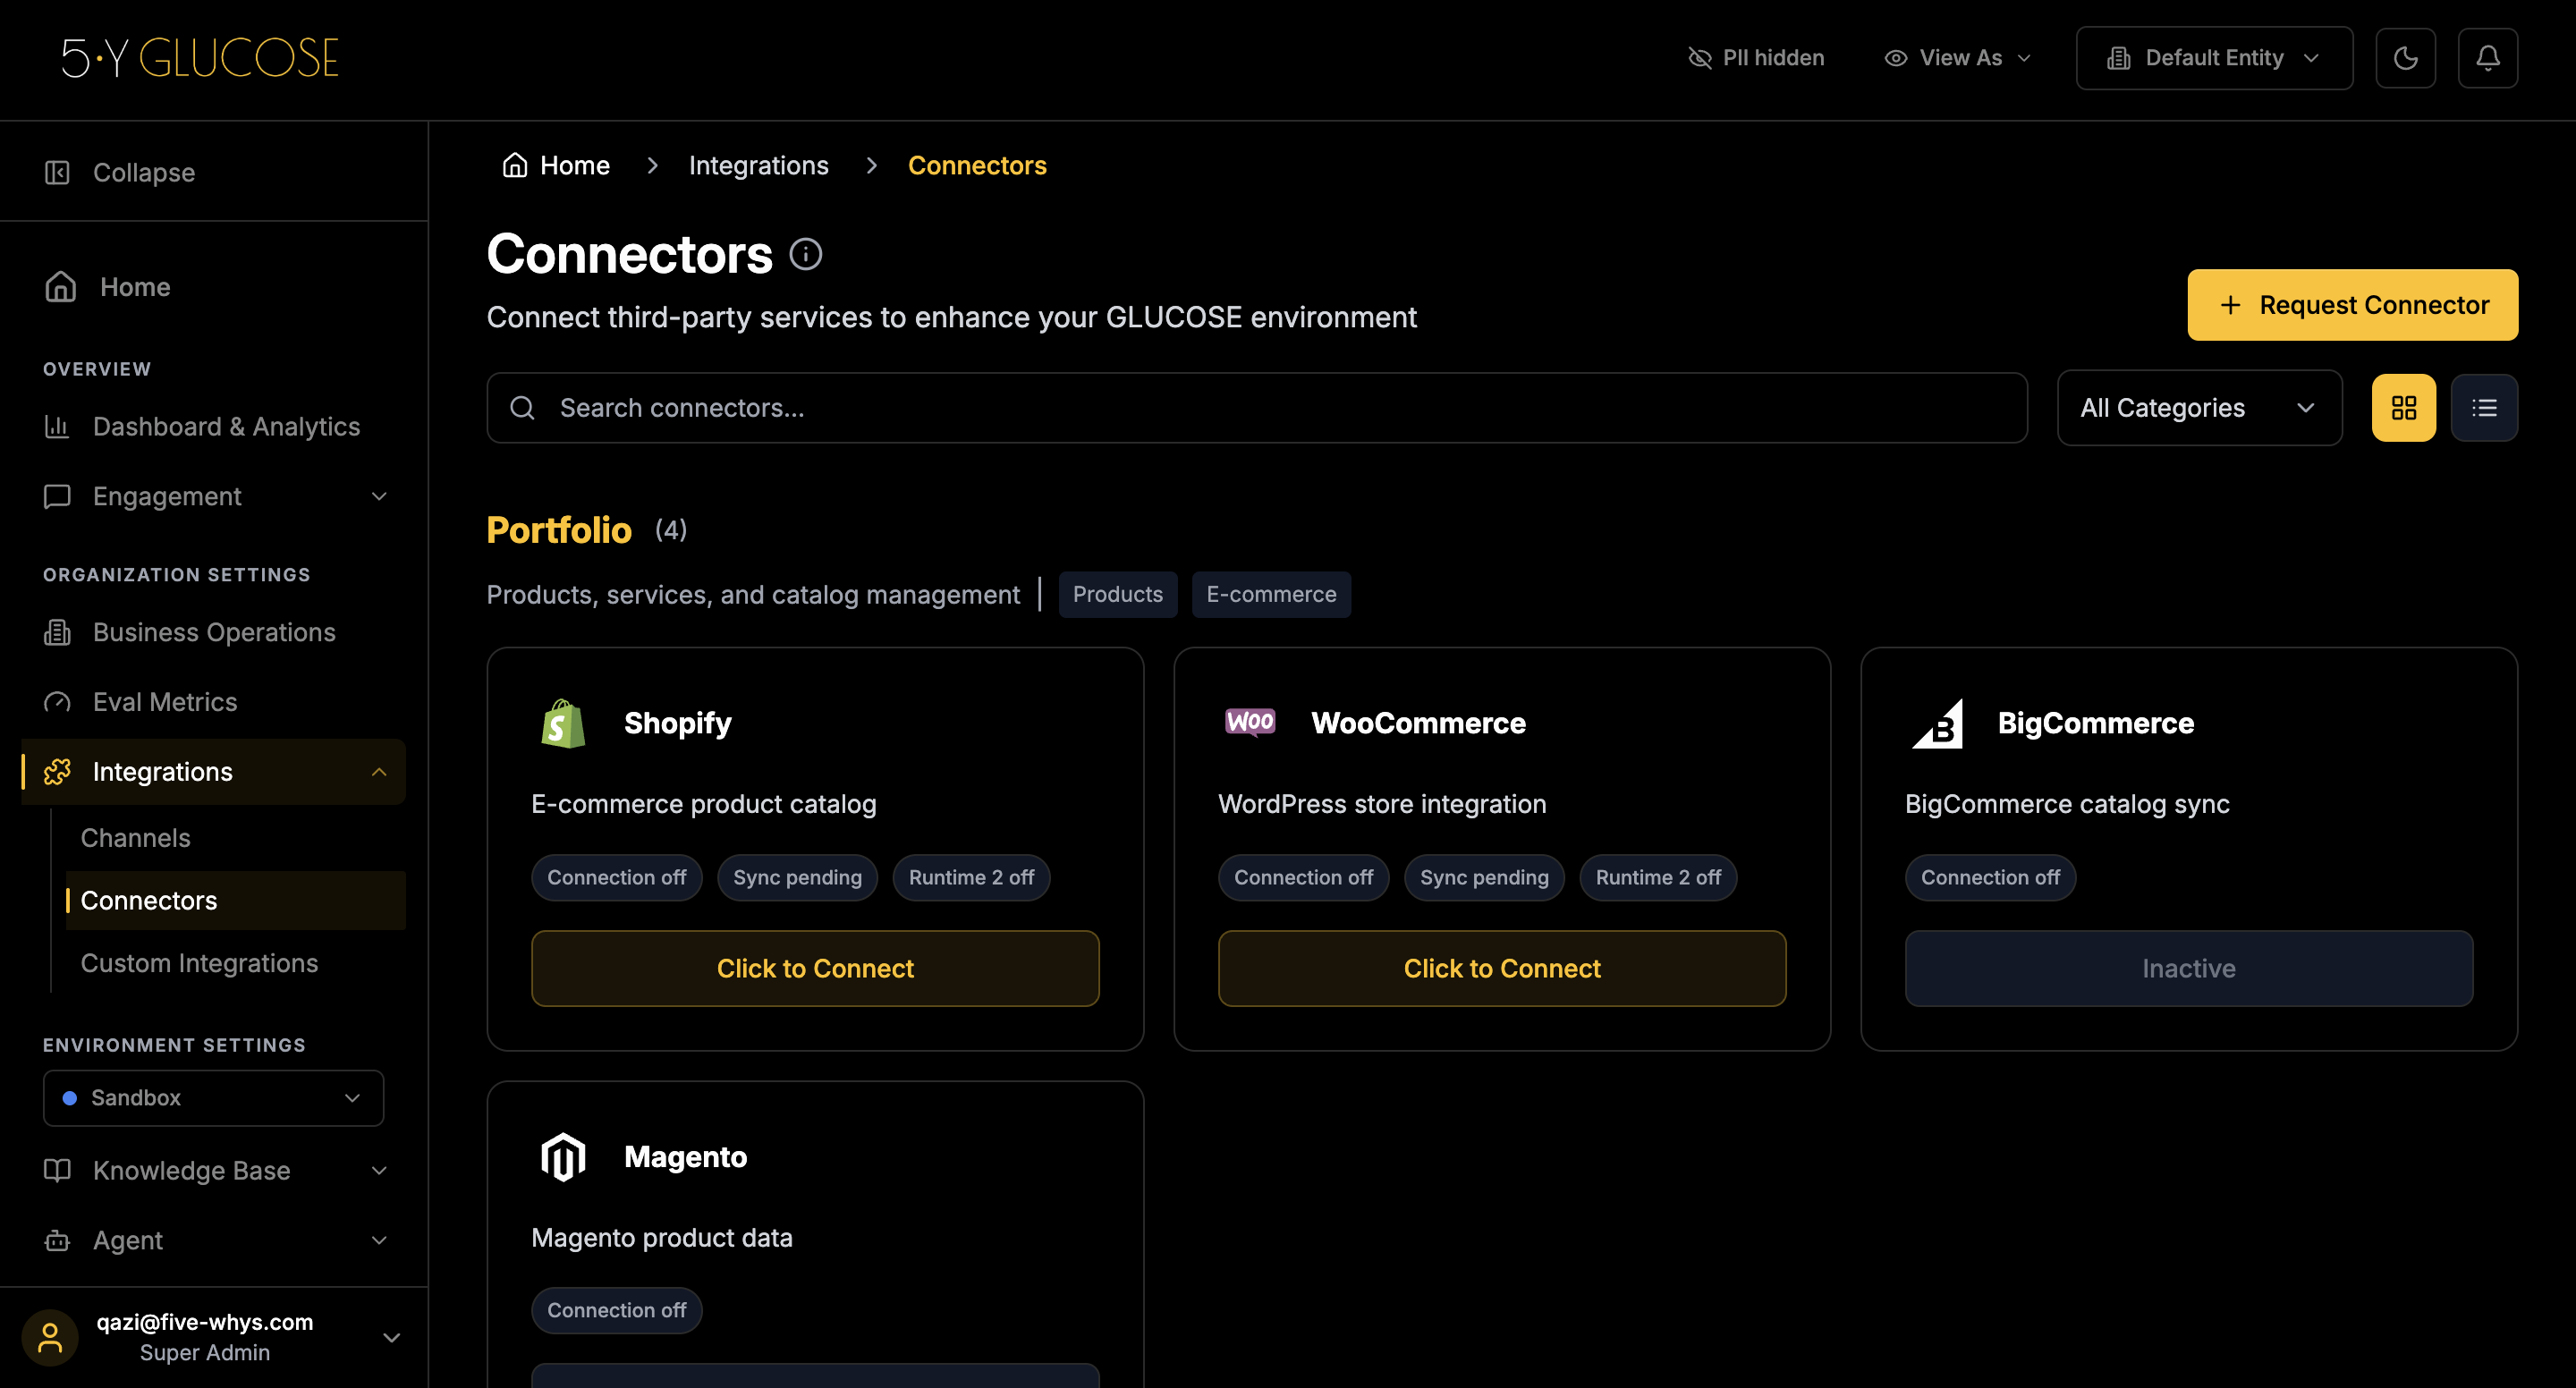
Task: Click WooCommerce's Connection off badge
Action: (1303, 877)
